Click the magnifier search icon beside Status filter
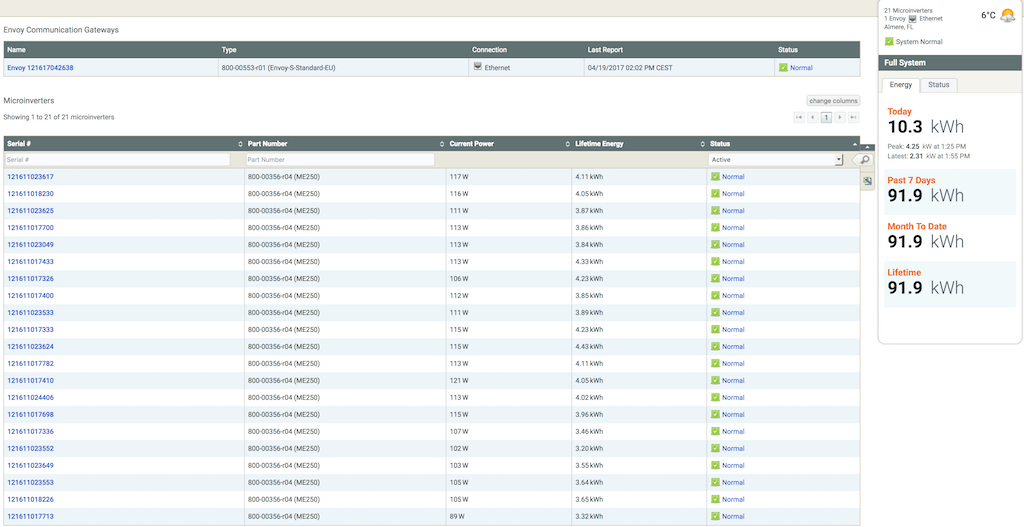Image resolution: width=1024 pixels, height=527 pixels. (x=865, y=160)
